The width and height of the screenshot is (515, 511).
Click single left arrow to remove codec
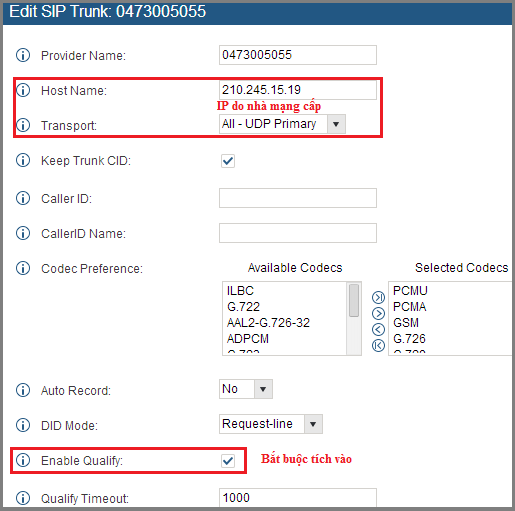378,329
